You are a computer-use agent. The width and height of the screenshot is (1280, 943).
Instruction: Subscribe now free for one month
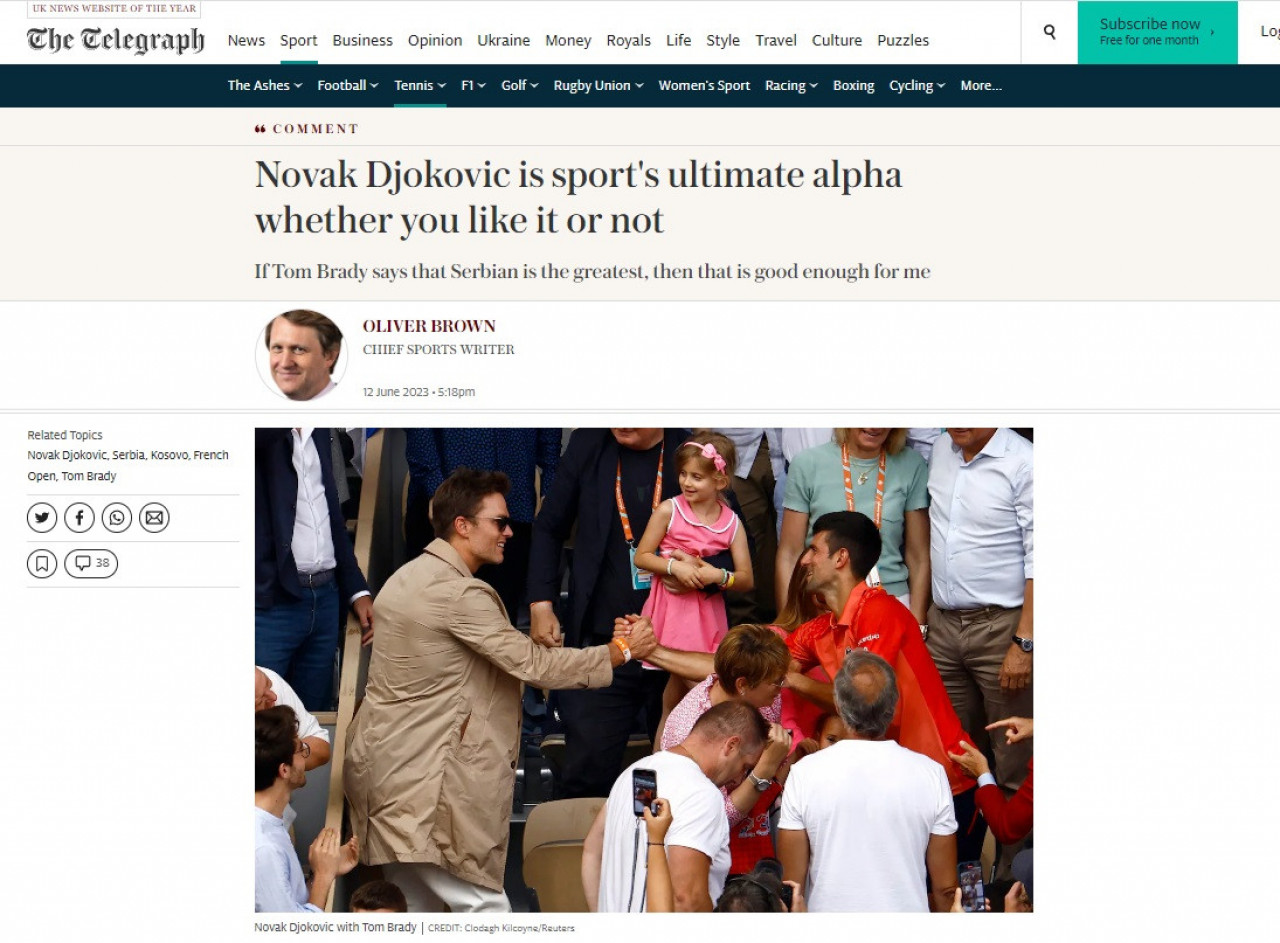pos(1157,32)
